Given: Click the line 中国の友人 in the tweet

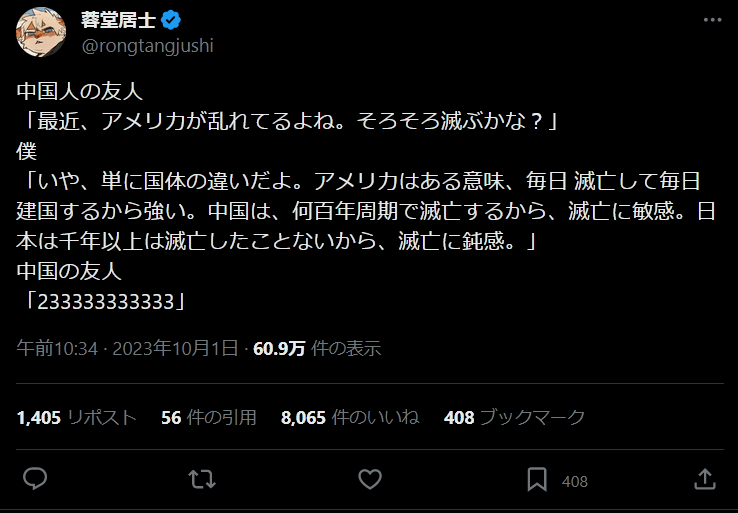Looking at the screenshot, I should point(73,270).
